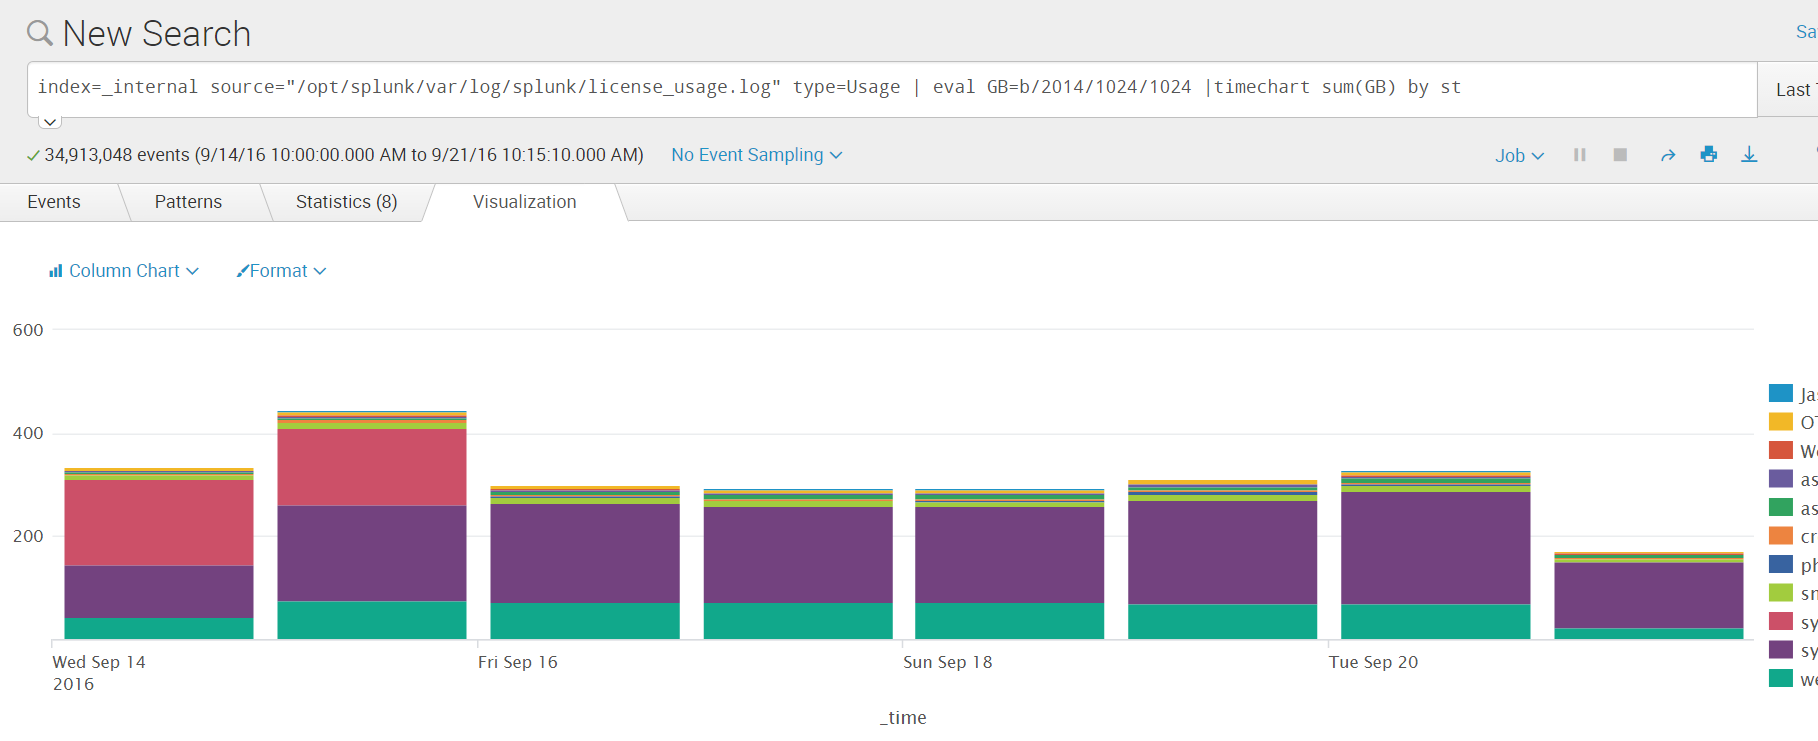
Task: Click the yellow legend color swatch
Action: pyautogui.click(x=1781, y=422)
